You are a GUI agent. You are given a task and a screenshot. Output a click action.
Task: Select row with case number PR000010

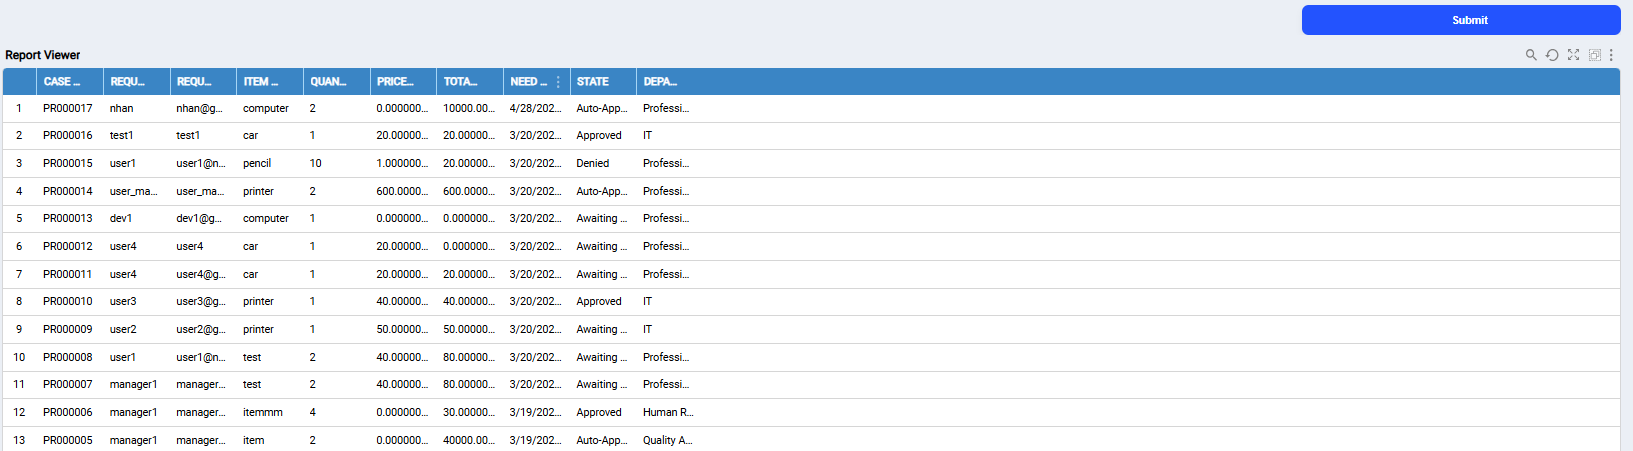(68, 301)
